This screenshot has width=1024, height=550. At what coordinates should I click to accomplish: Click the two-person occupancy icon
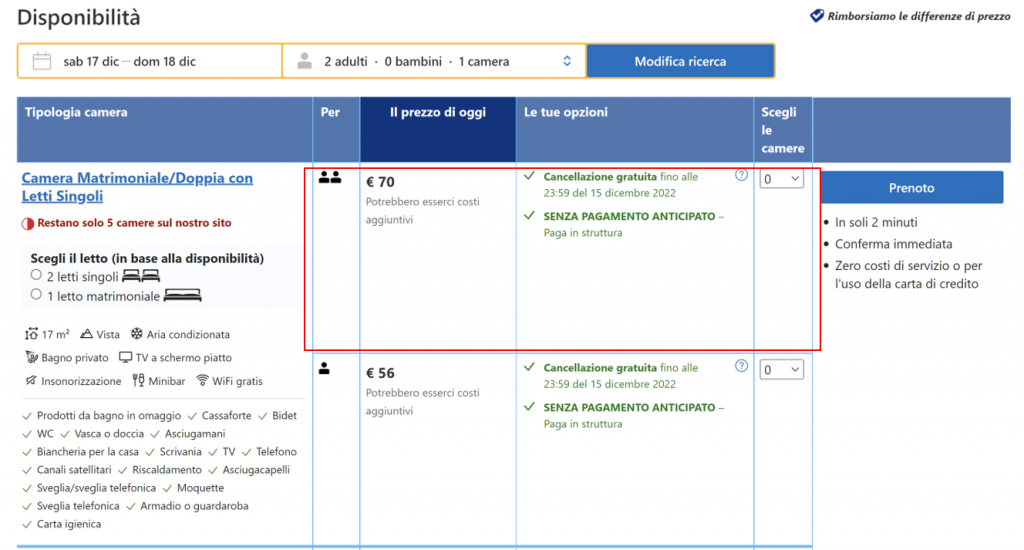(x=330, y=178)
